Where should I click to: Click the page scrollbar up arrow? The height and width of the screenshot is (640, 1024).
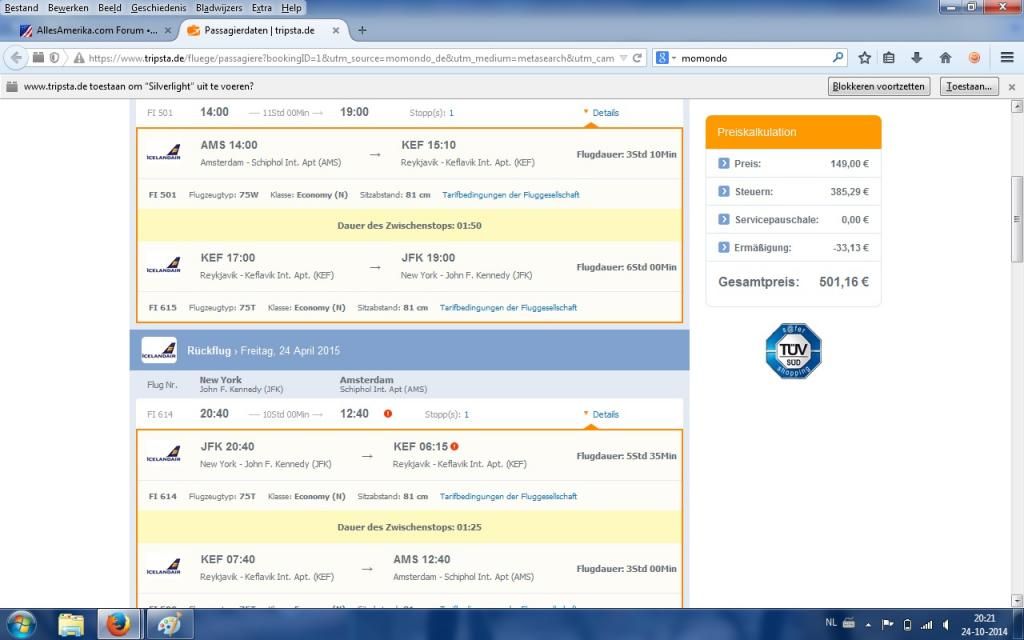pyautogui.click(x=1016, y=106)
